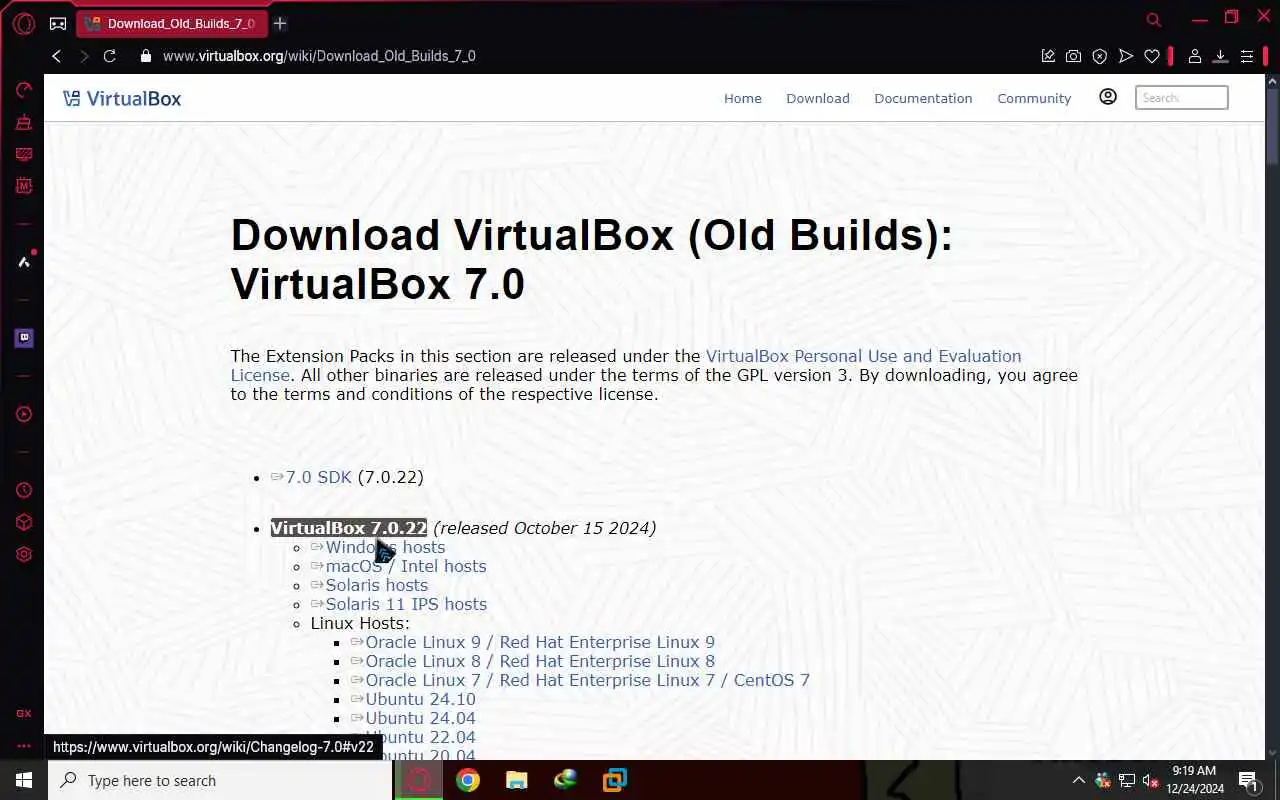Open the sidebar three-dots setup menu
1280x800 pixels.
pos(24,746)
